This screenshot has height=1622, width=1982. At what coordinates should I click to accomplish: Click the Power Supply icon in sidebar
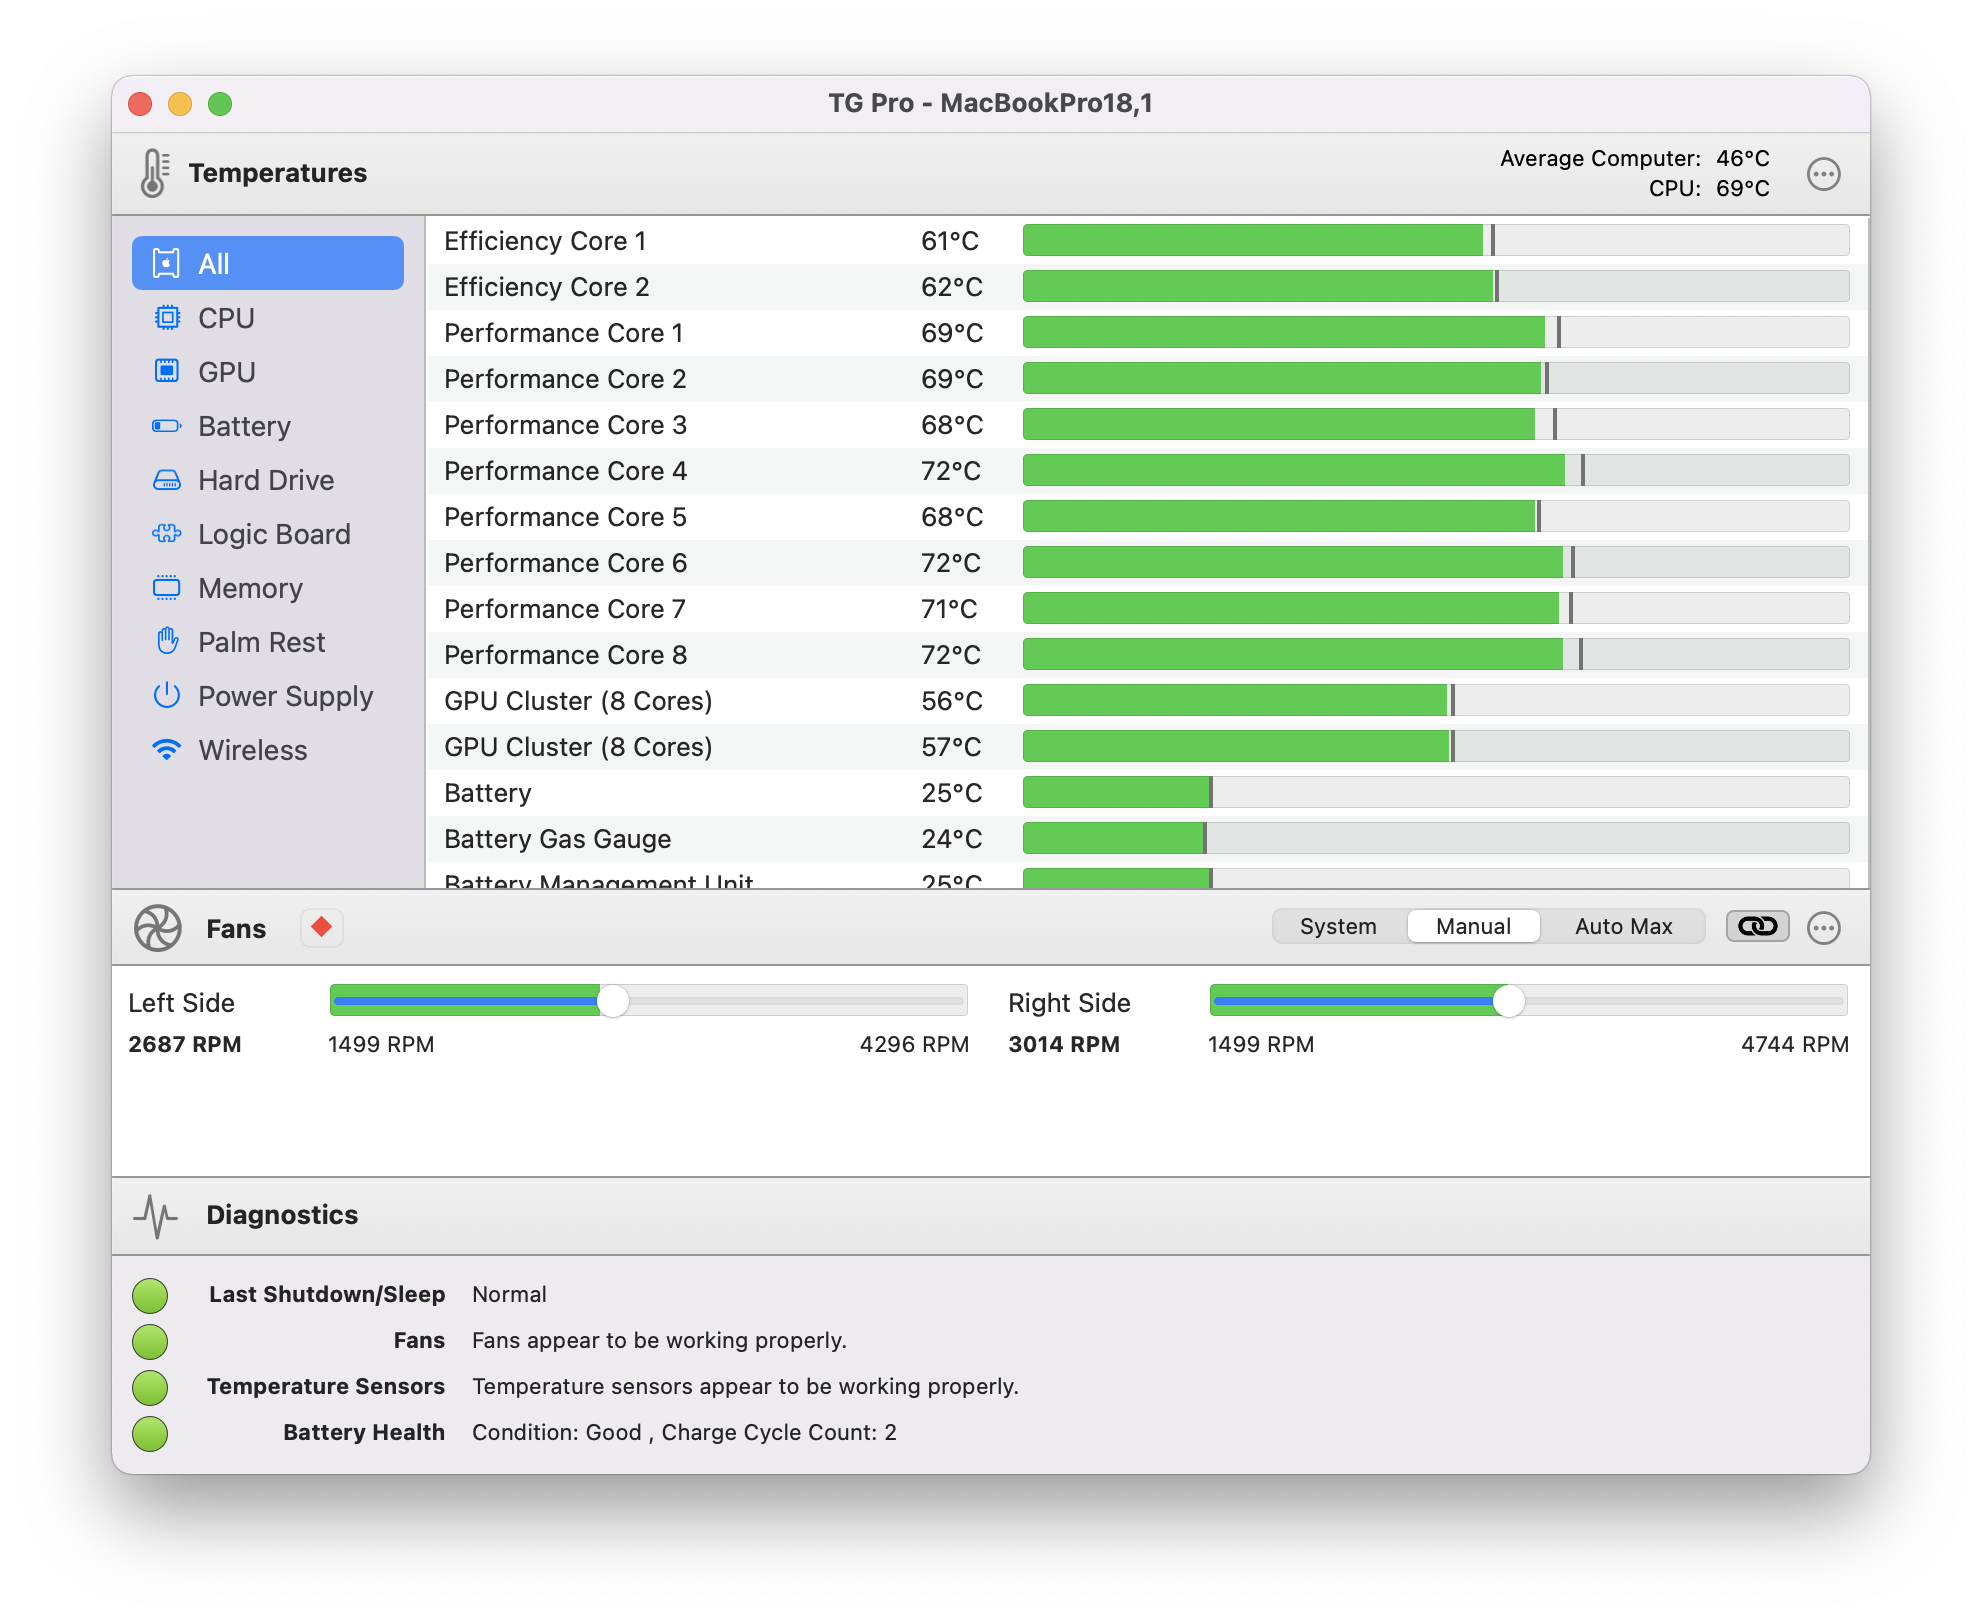[x=167, y=695]
